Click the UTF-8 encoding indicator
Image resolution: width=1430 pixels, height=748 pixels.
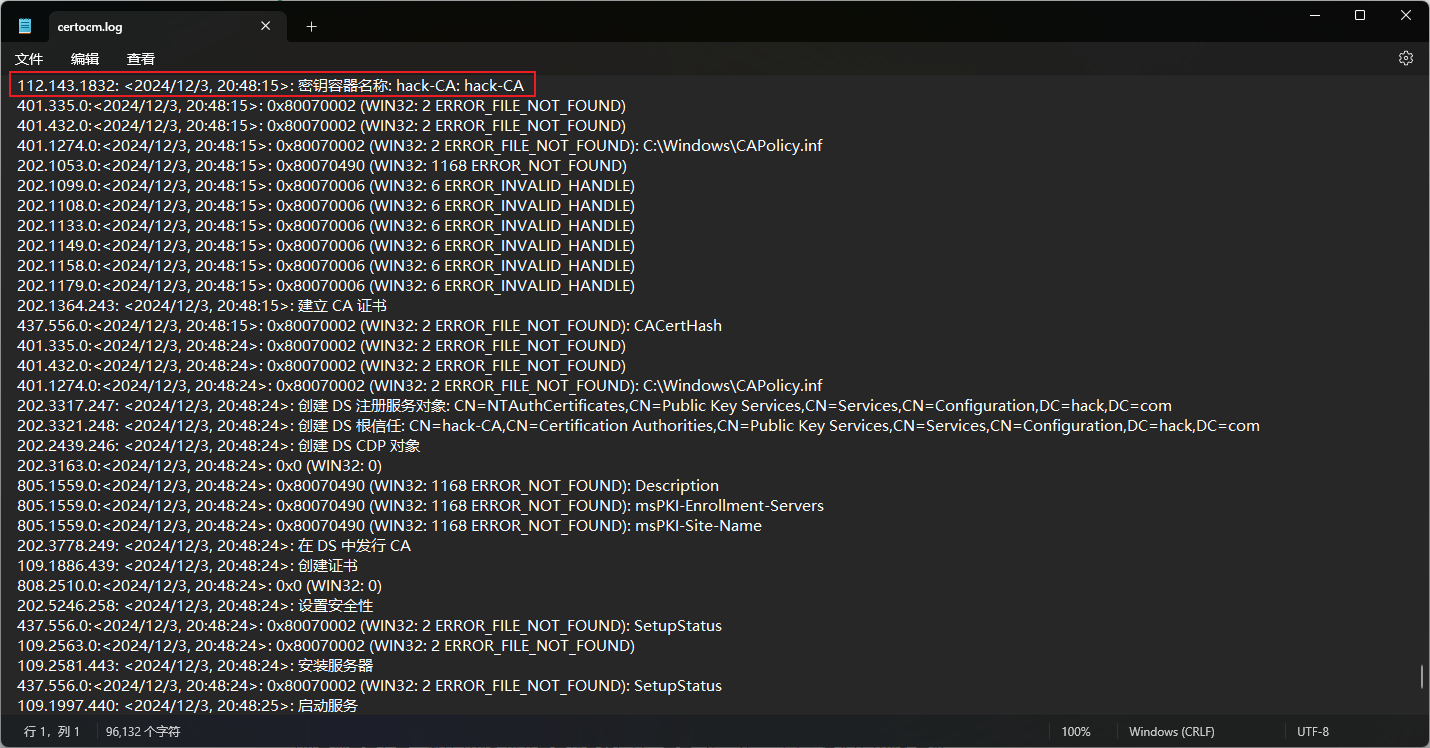(x=1312, y=732)
